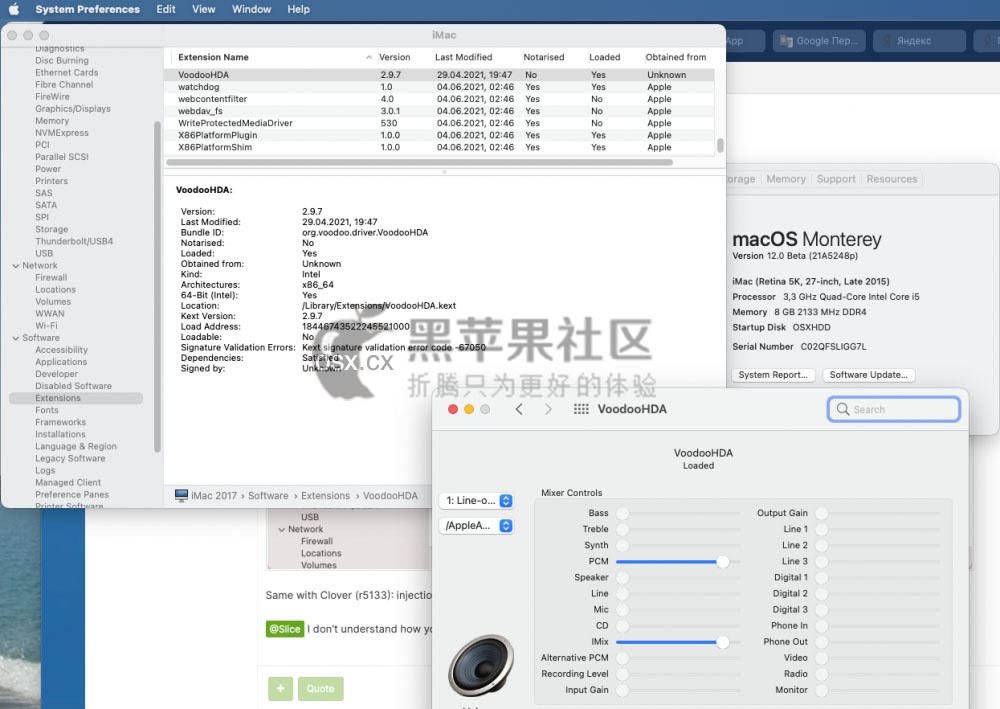The image size is (1000, 709).
Task: Click the iMac 2017 computer icon in path bar
Action: [181, 495]
